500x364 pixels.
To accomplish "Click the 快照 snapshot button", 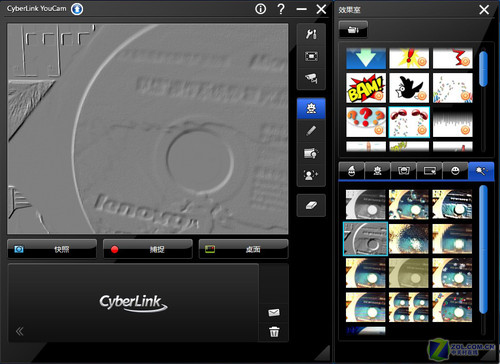I will (52, 249).
